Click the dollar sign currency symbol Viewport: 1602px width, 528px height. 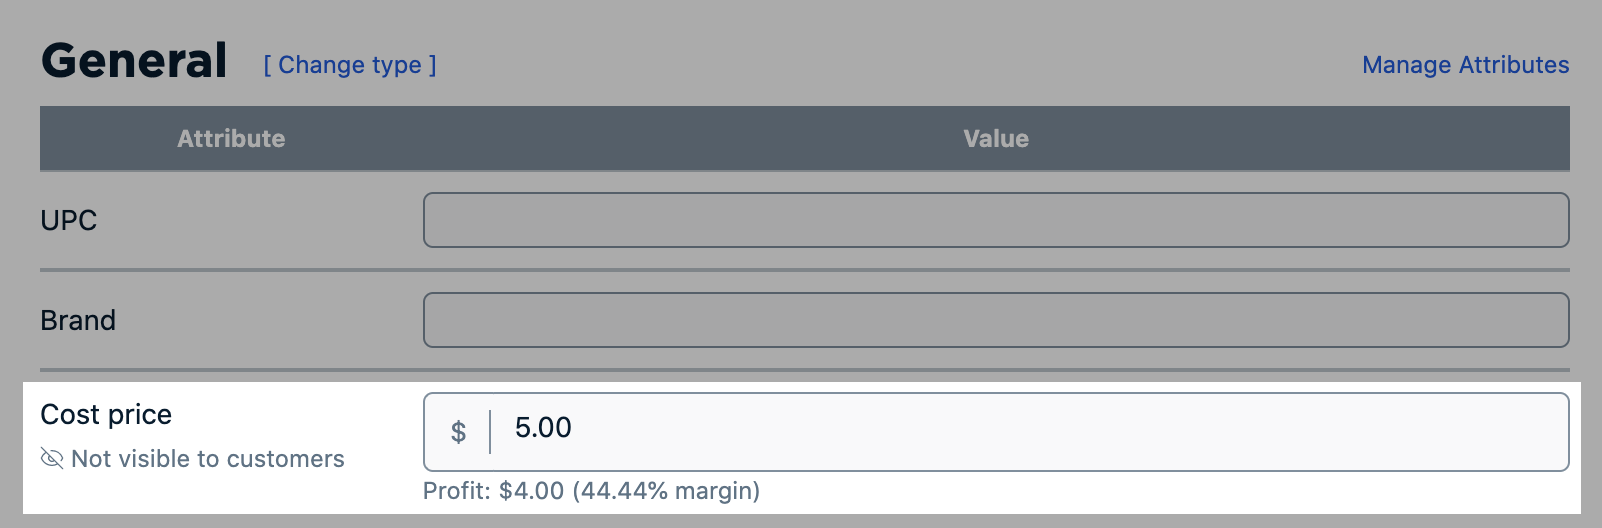pyautogui.click(x=458, y=432)
